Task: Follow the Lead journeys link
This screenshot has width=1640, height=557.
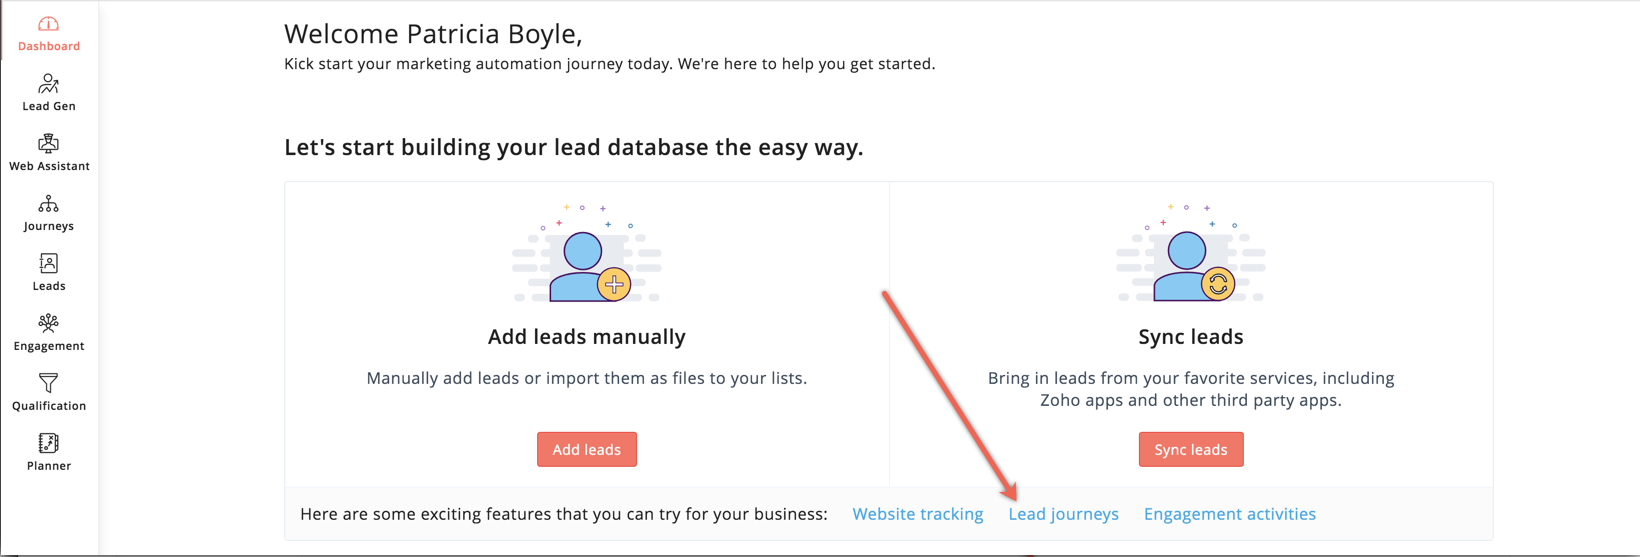Action: point(1063,514)
